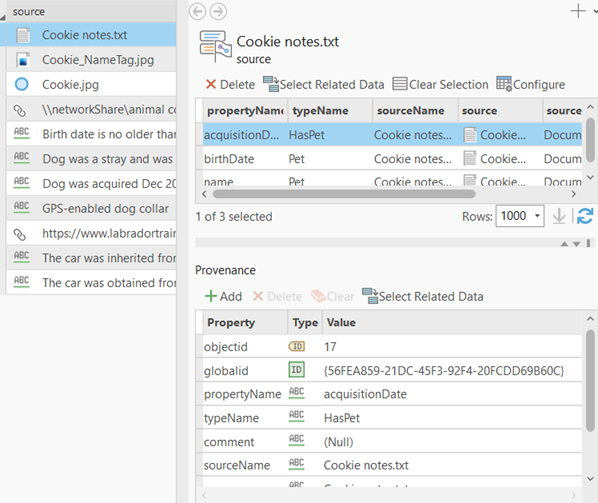Screen dimensions: 598x503
Task: Click ABC type icon in typeName property row
Action: click(x=297, y=416)
